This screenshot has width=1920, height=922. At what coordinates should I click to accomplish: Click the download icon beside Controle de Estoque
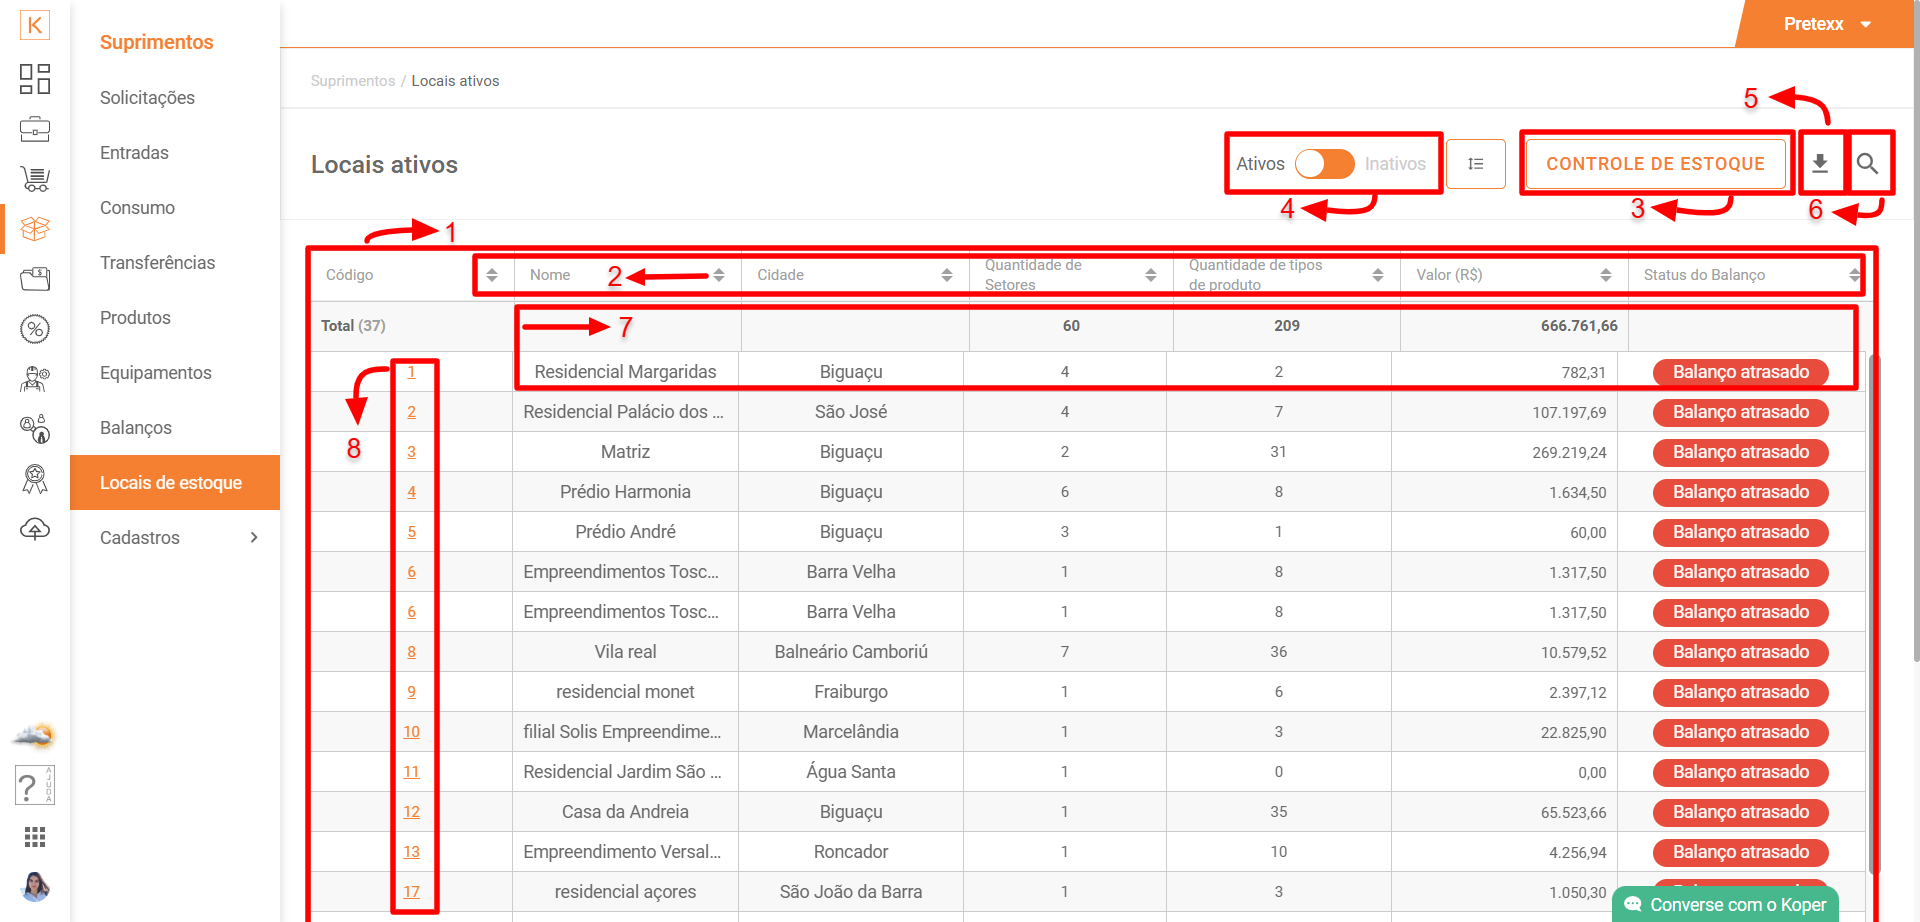[x=1820, y=163]
